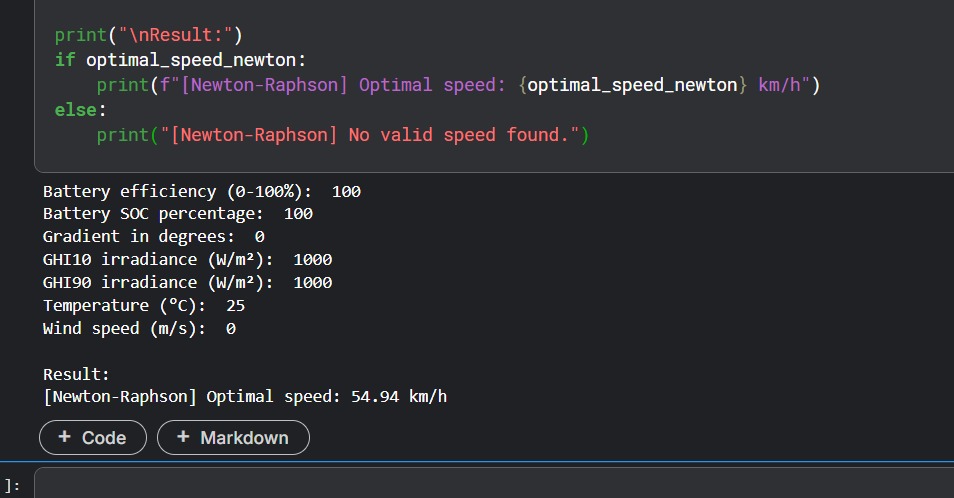
Task: Click the Temperature (°C) output line
Action: (x=143, y=306)
